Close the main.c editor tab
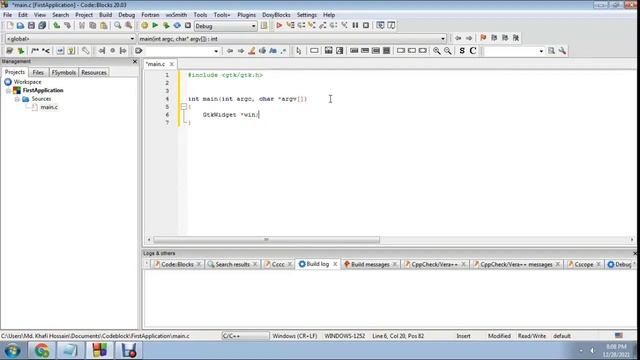The image size is (640, 360). click(x=172, y=64)
